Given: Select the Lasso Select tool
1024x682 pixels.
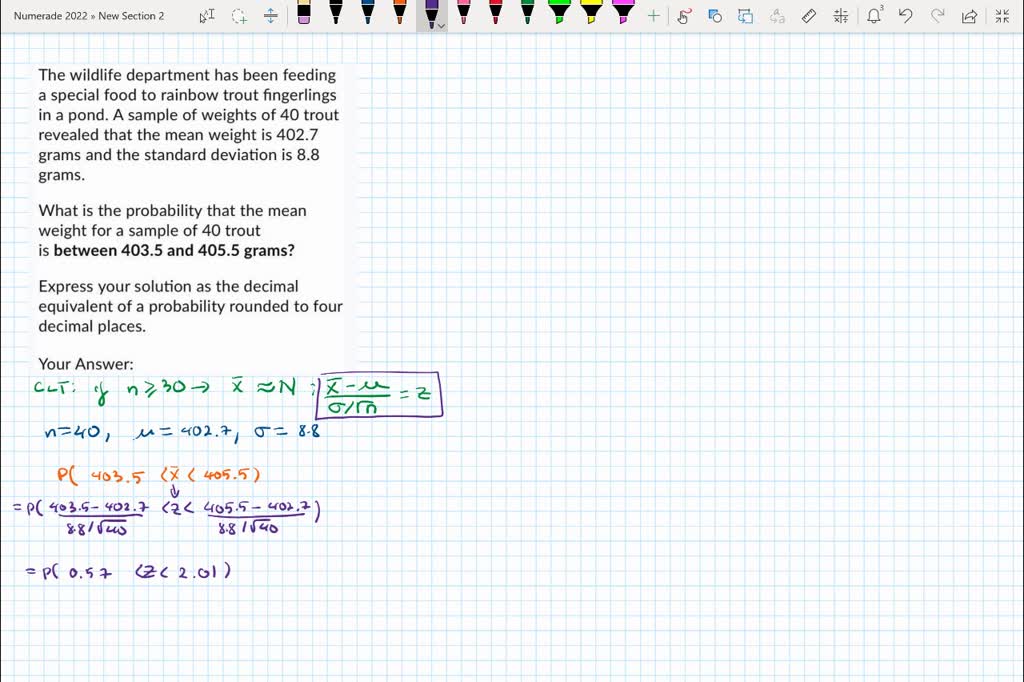Looking at the screenshot, I should pos(239,16).
